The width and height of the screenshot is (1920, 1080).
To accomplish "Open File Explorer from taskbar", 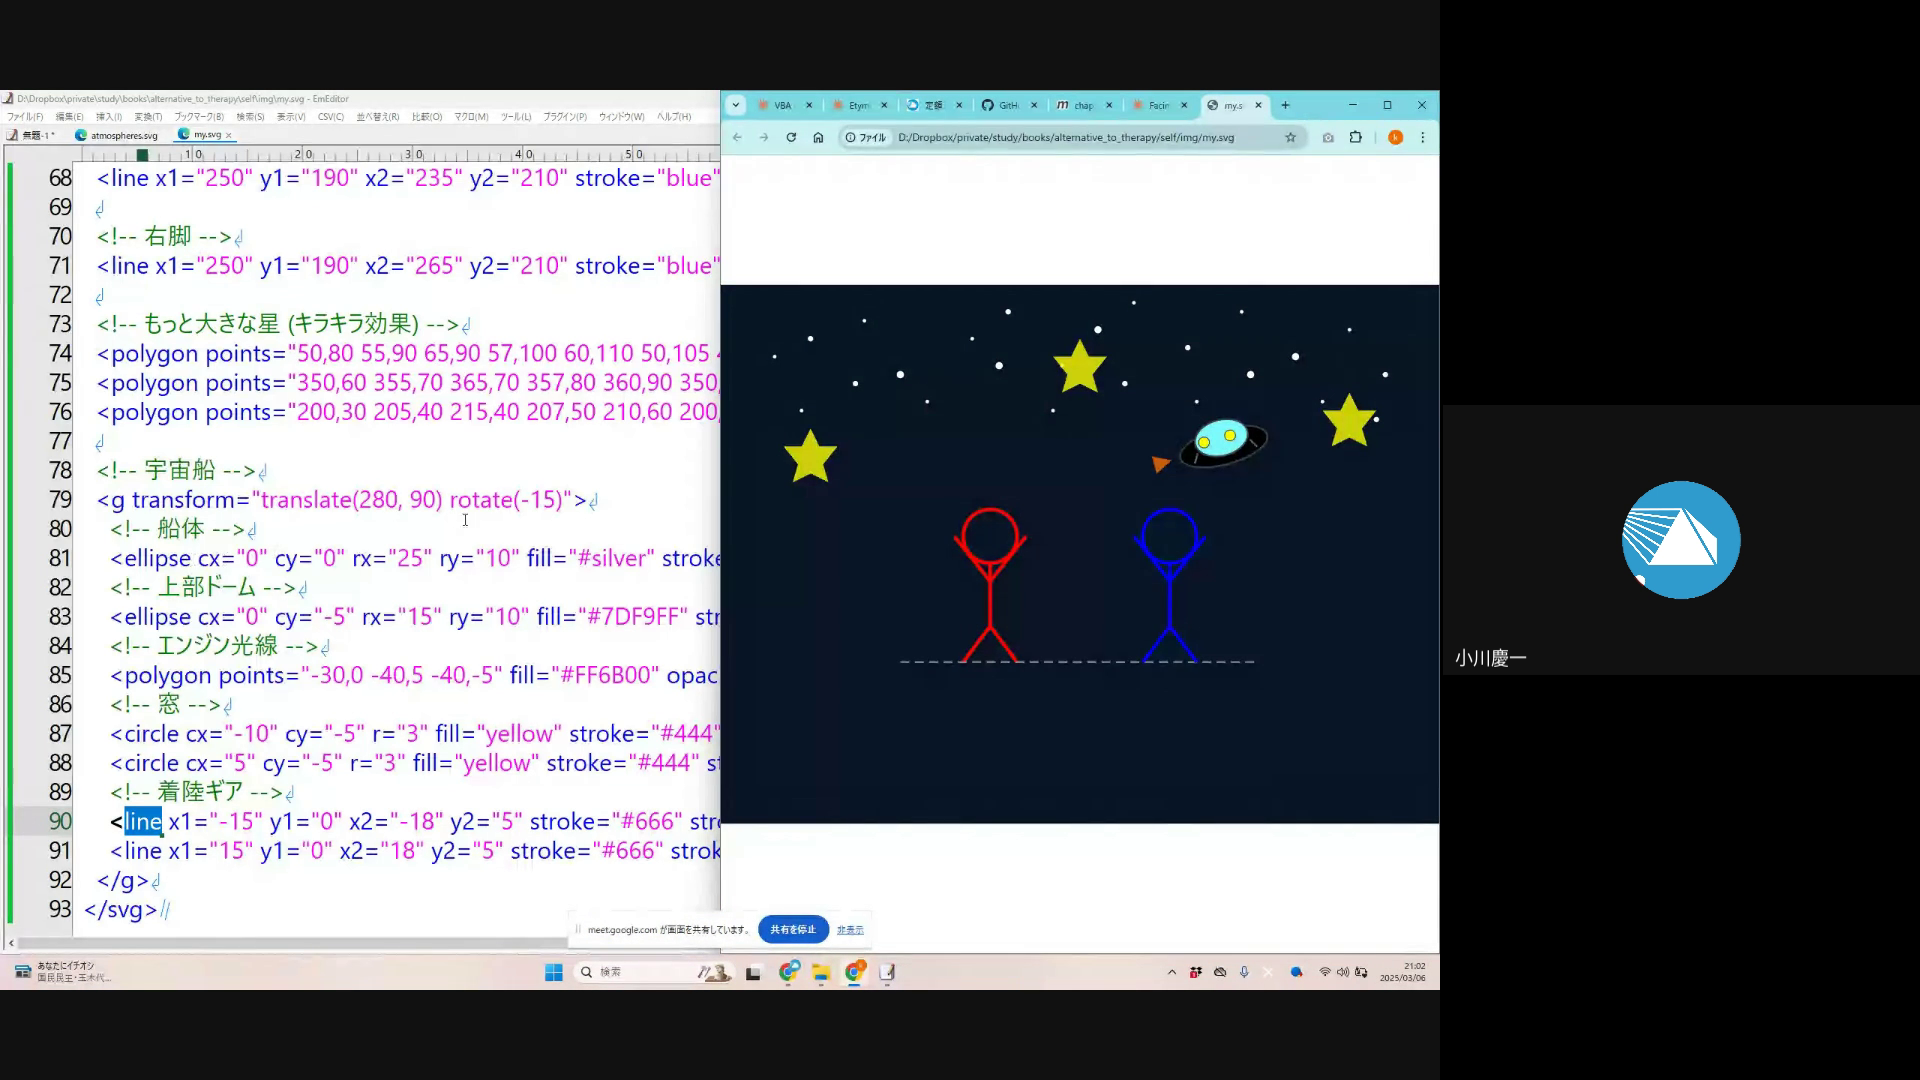I will click(x=821, y=972).
